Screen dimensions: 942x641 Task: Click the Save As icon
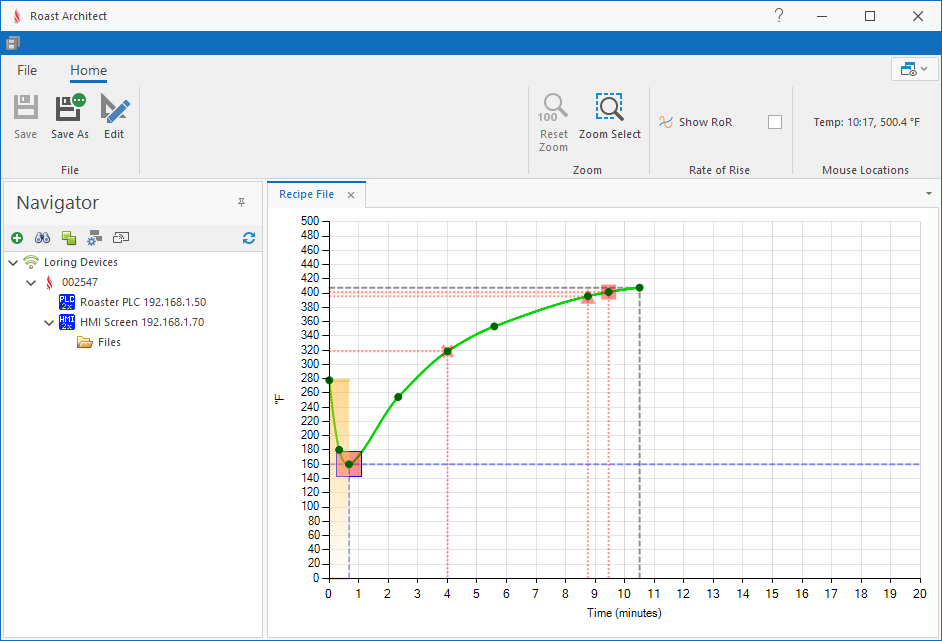point(70,108)
